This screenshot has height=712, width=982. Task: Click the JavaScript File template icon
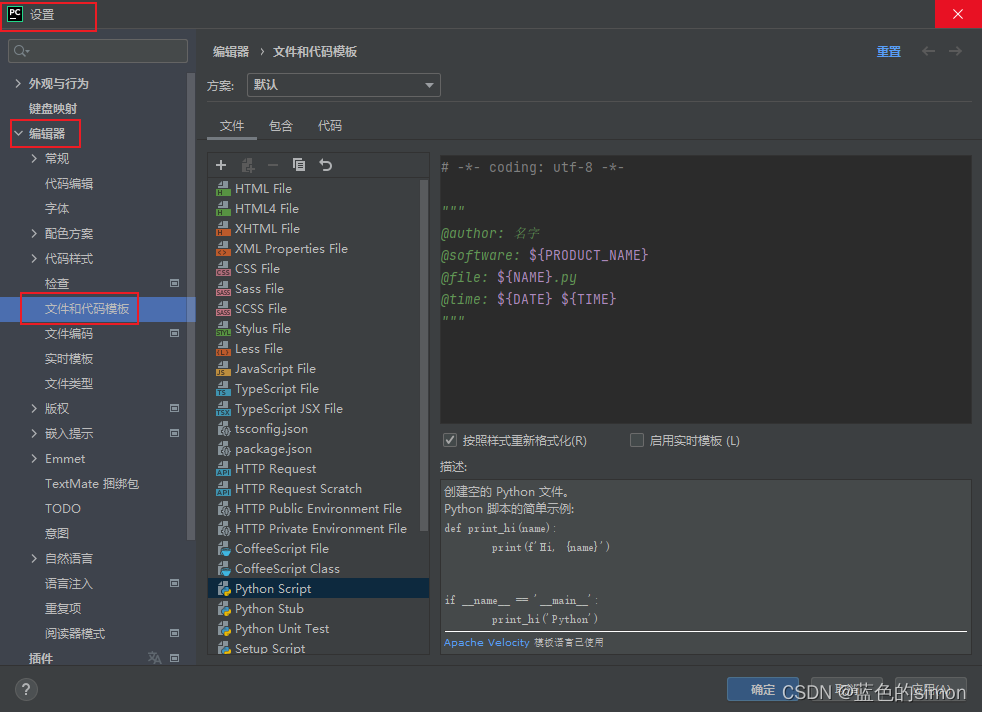coord(224,369)
